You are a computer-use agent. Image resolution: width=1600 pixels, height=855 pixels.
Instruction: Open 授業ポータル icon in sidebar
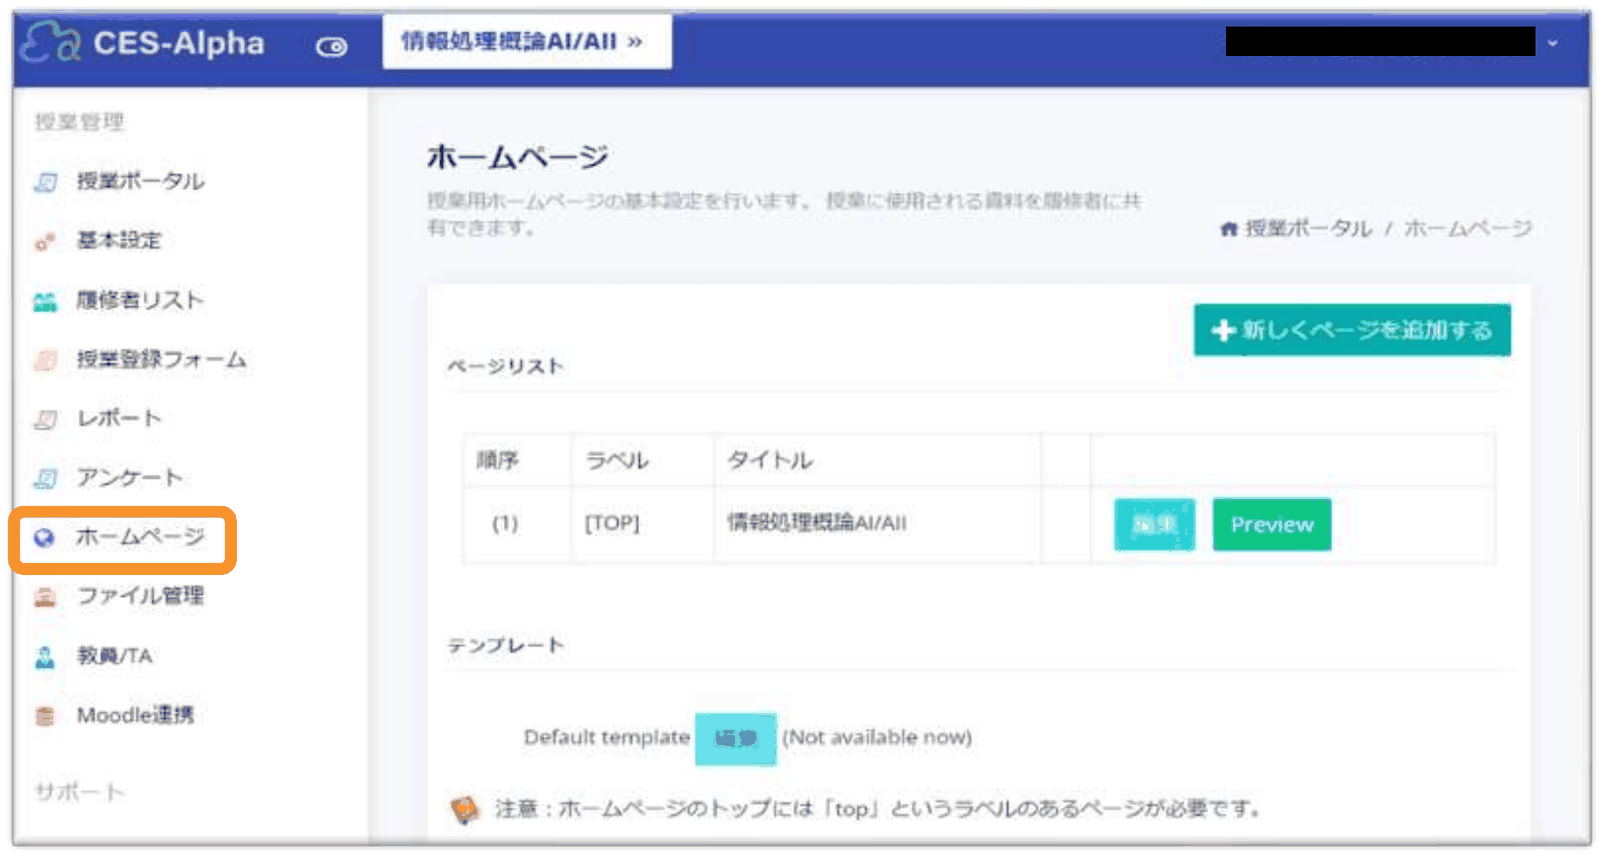[x=45, y=182]
